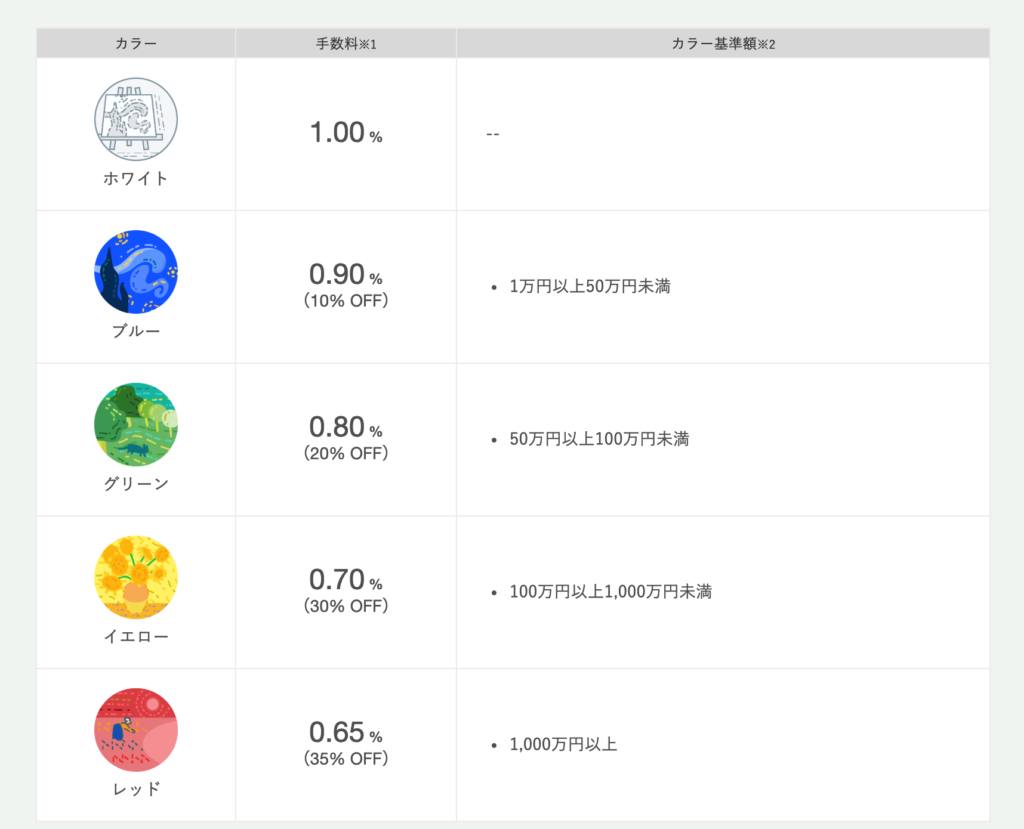The width and height of the screenshot is (1024, 829).
Task: Click the Green landscape icon
Action: pos(136,425)
